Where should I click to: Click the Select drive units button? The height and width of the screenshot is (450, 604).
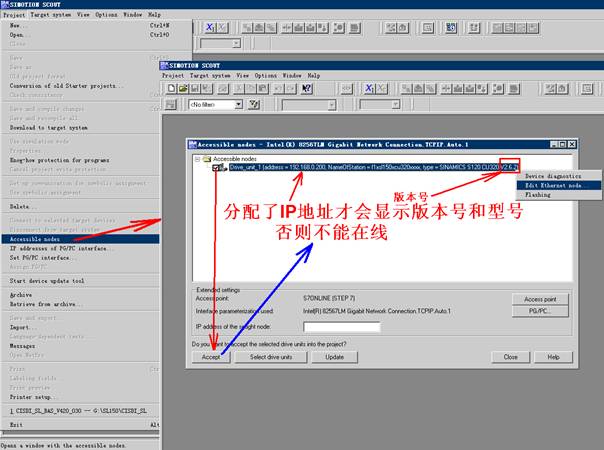pos(271,356)
